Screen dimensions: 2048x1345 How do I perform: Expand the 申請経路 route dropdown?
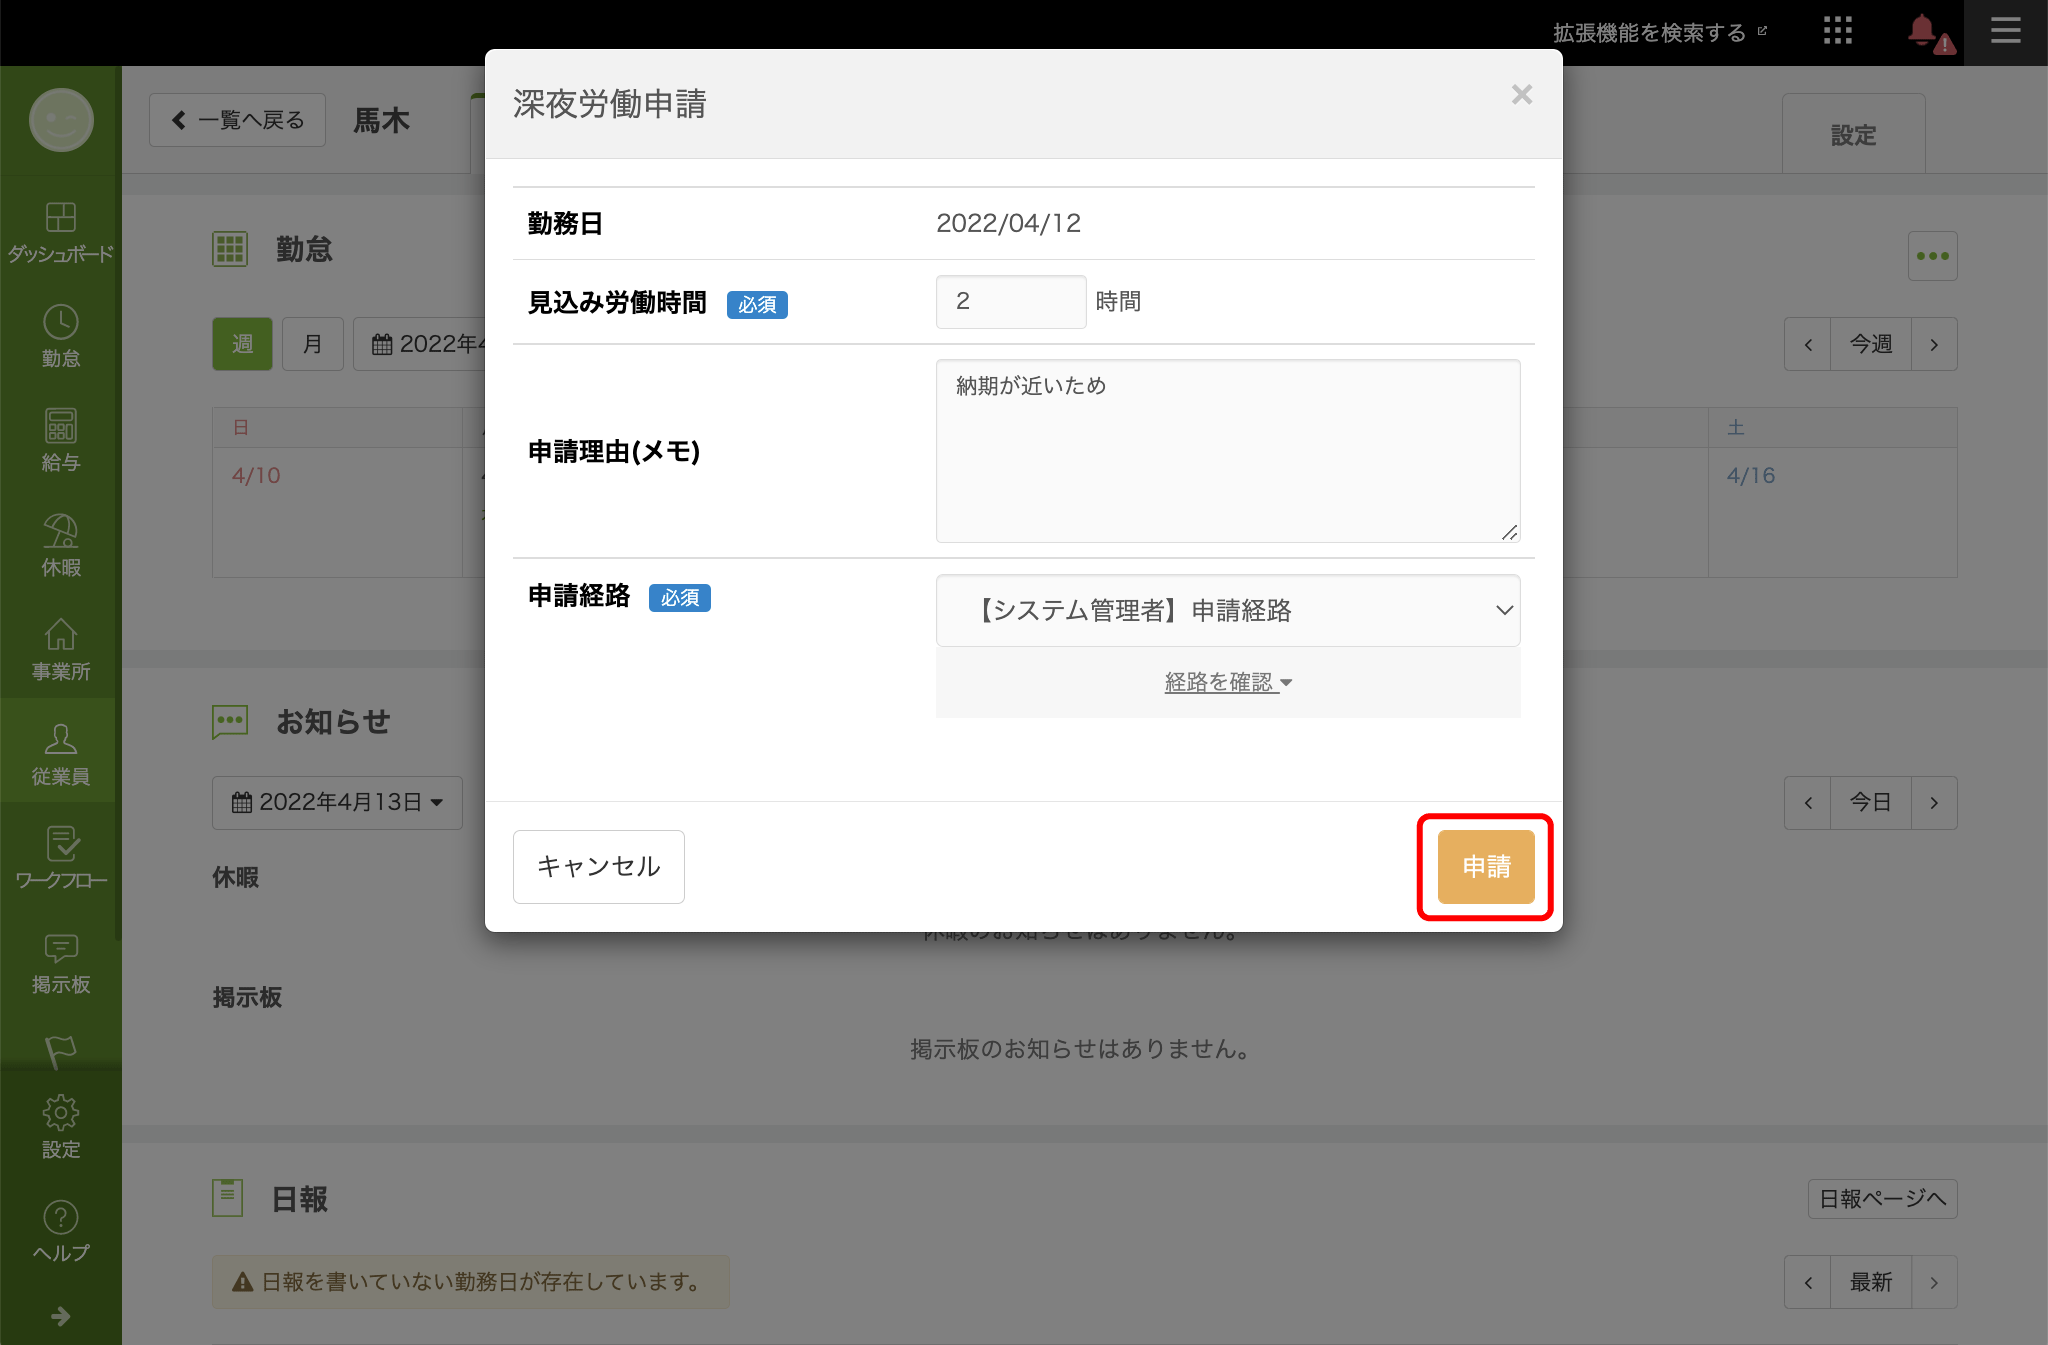[x=1227, y=610]
